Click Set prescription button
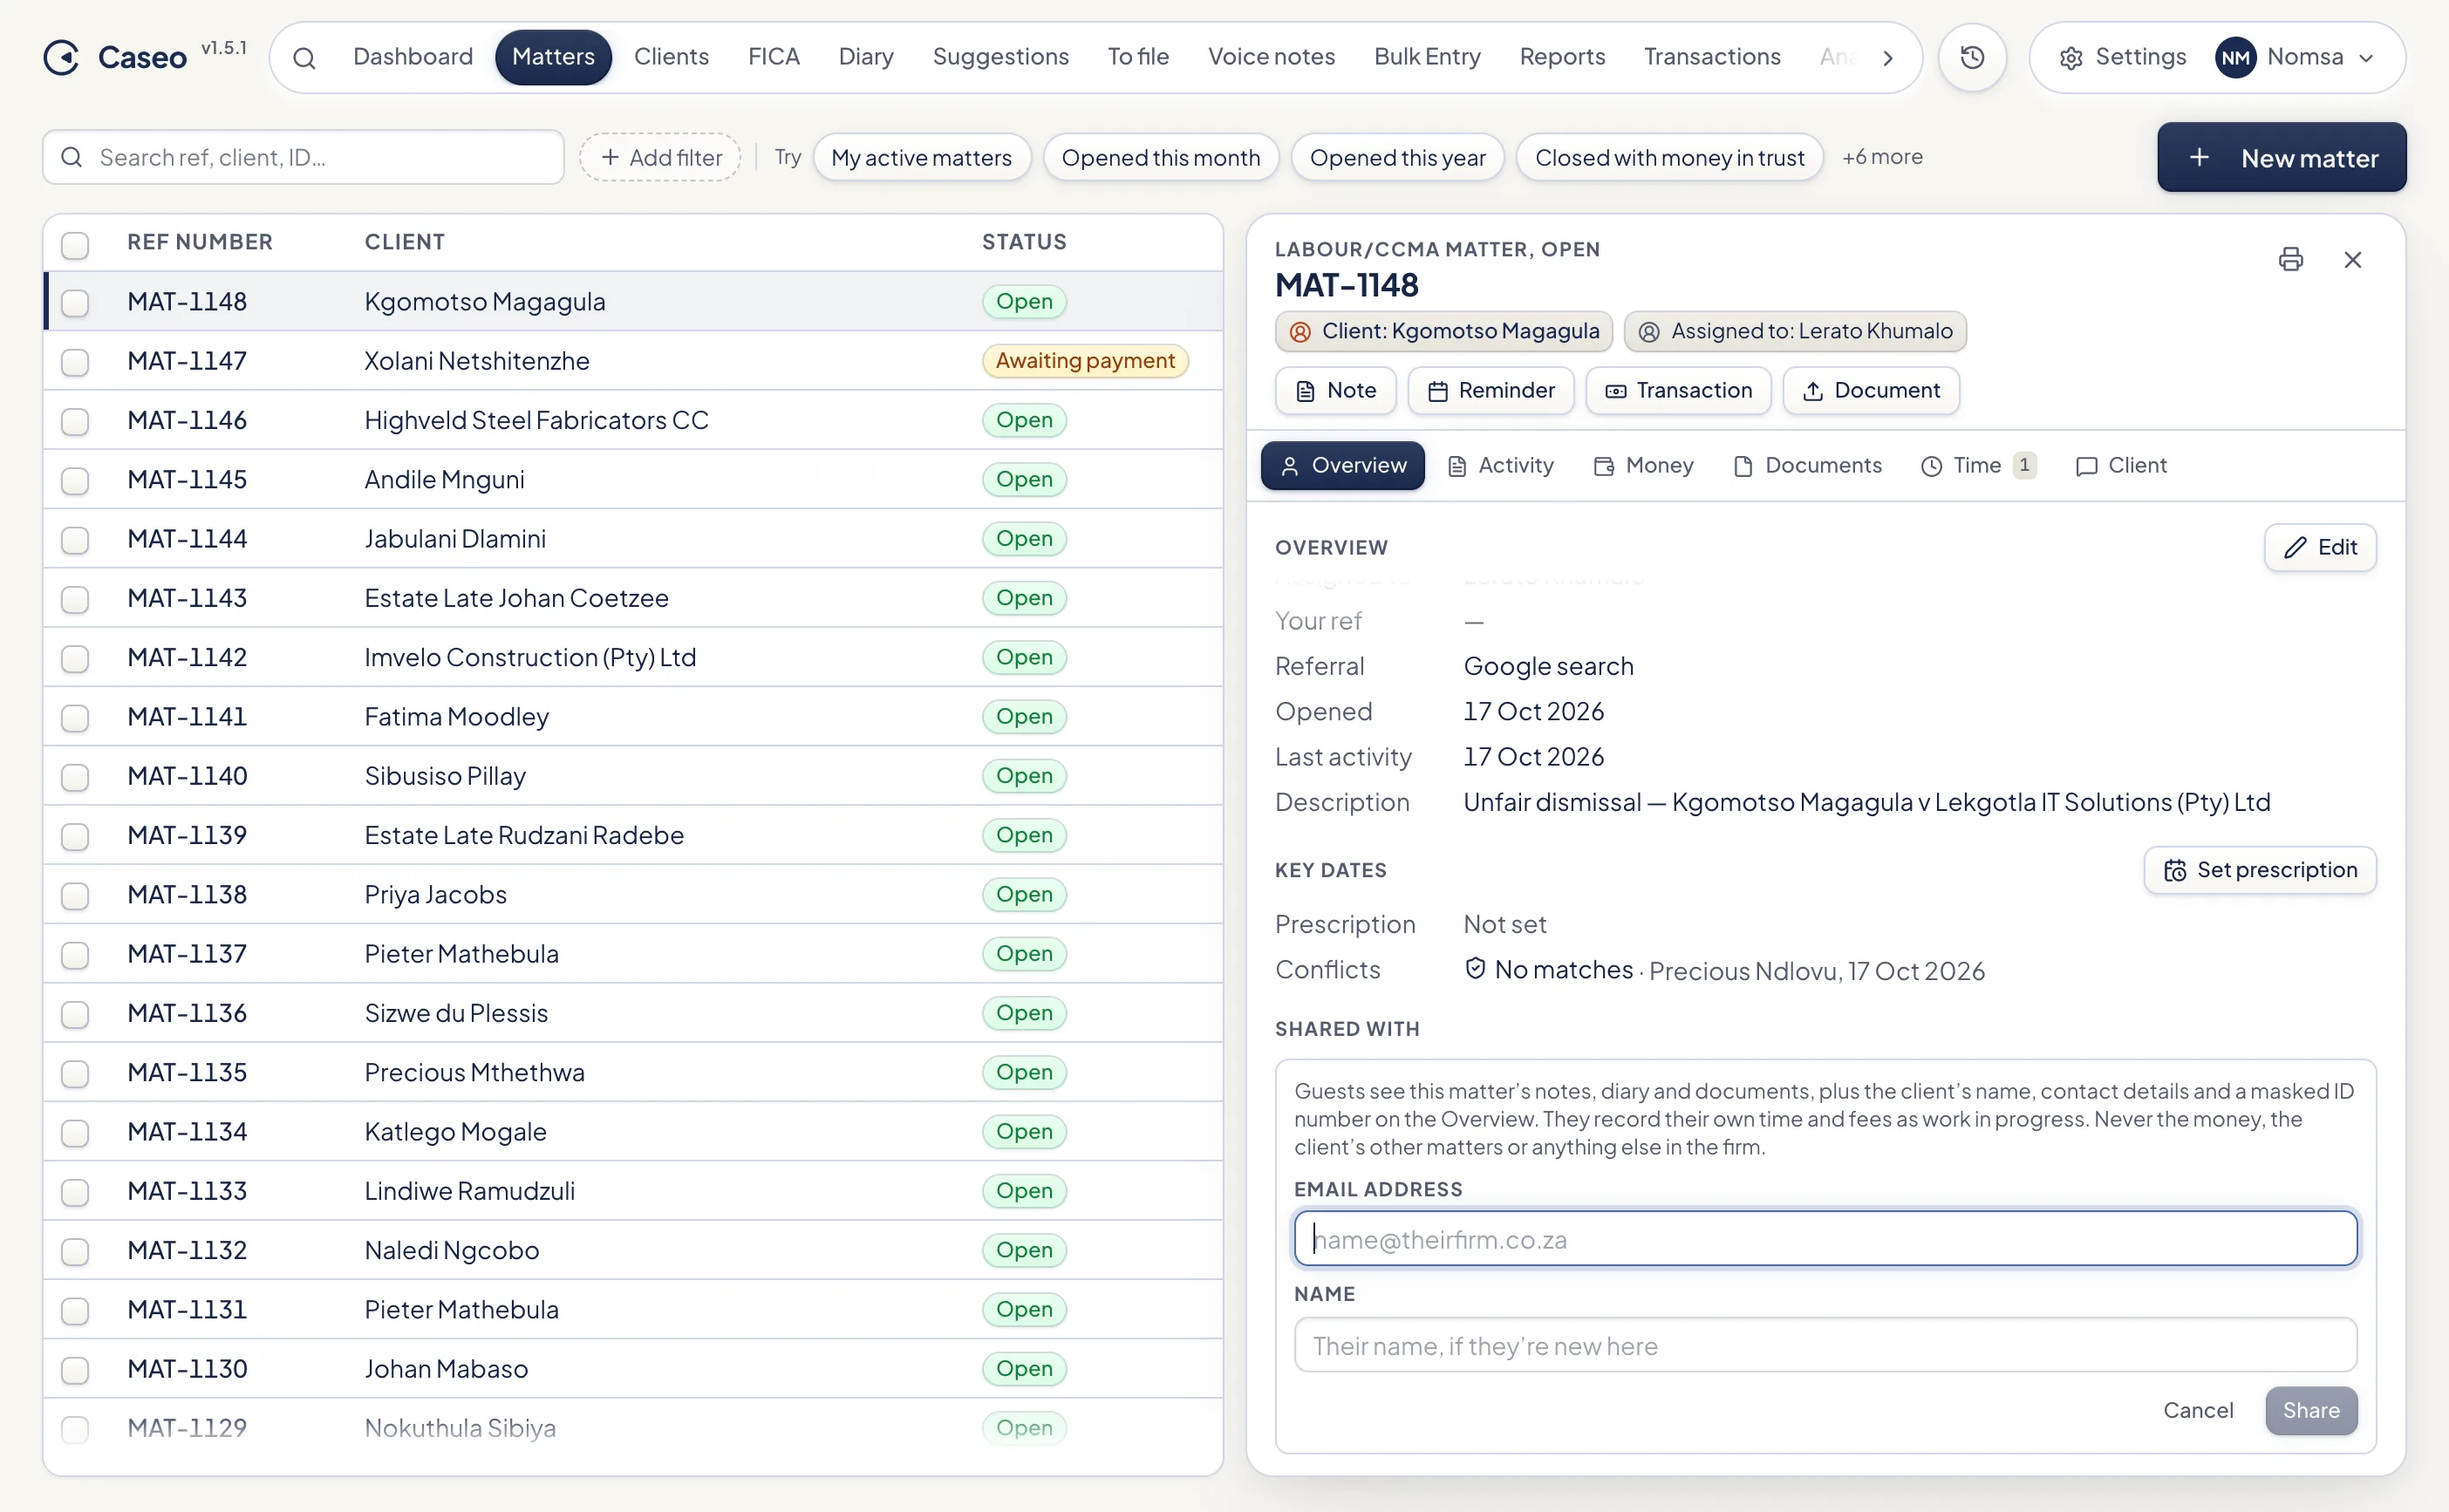This screenshot has width=2449, height=1512. [2259, 870]
